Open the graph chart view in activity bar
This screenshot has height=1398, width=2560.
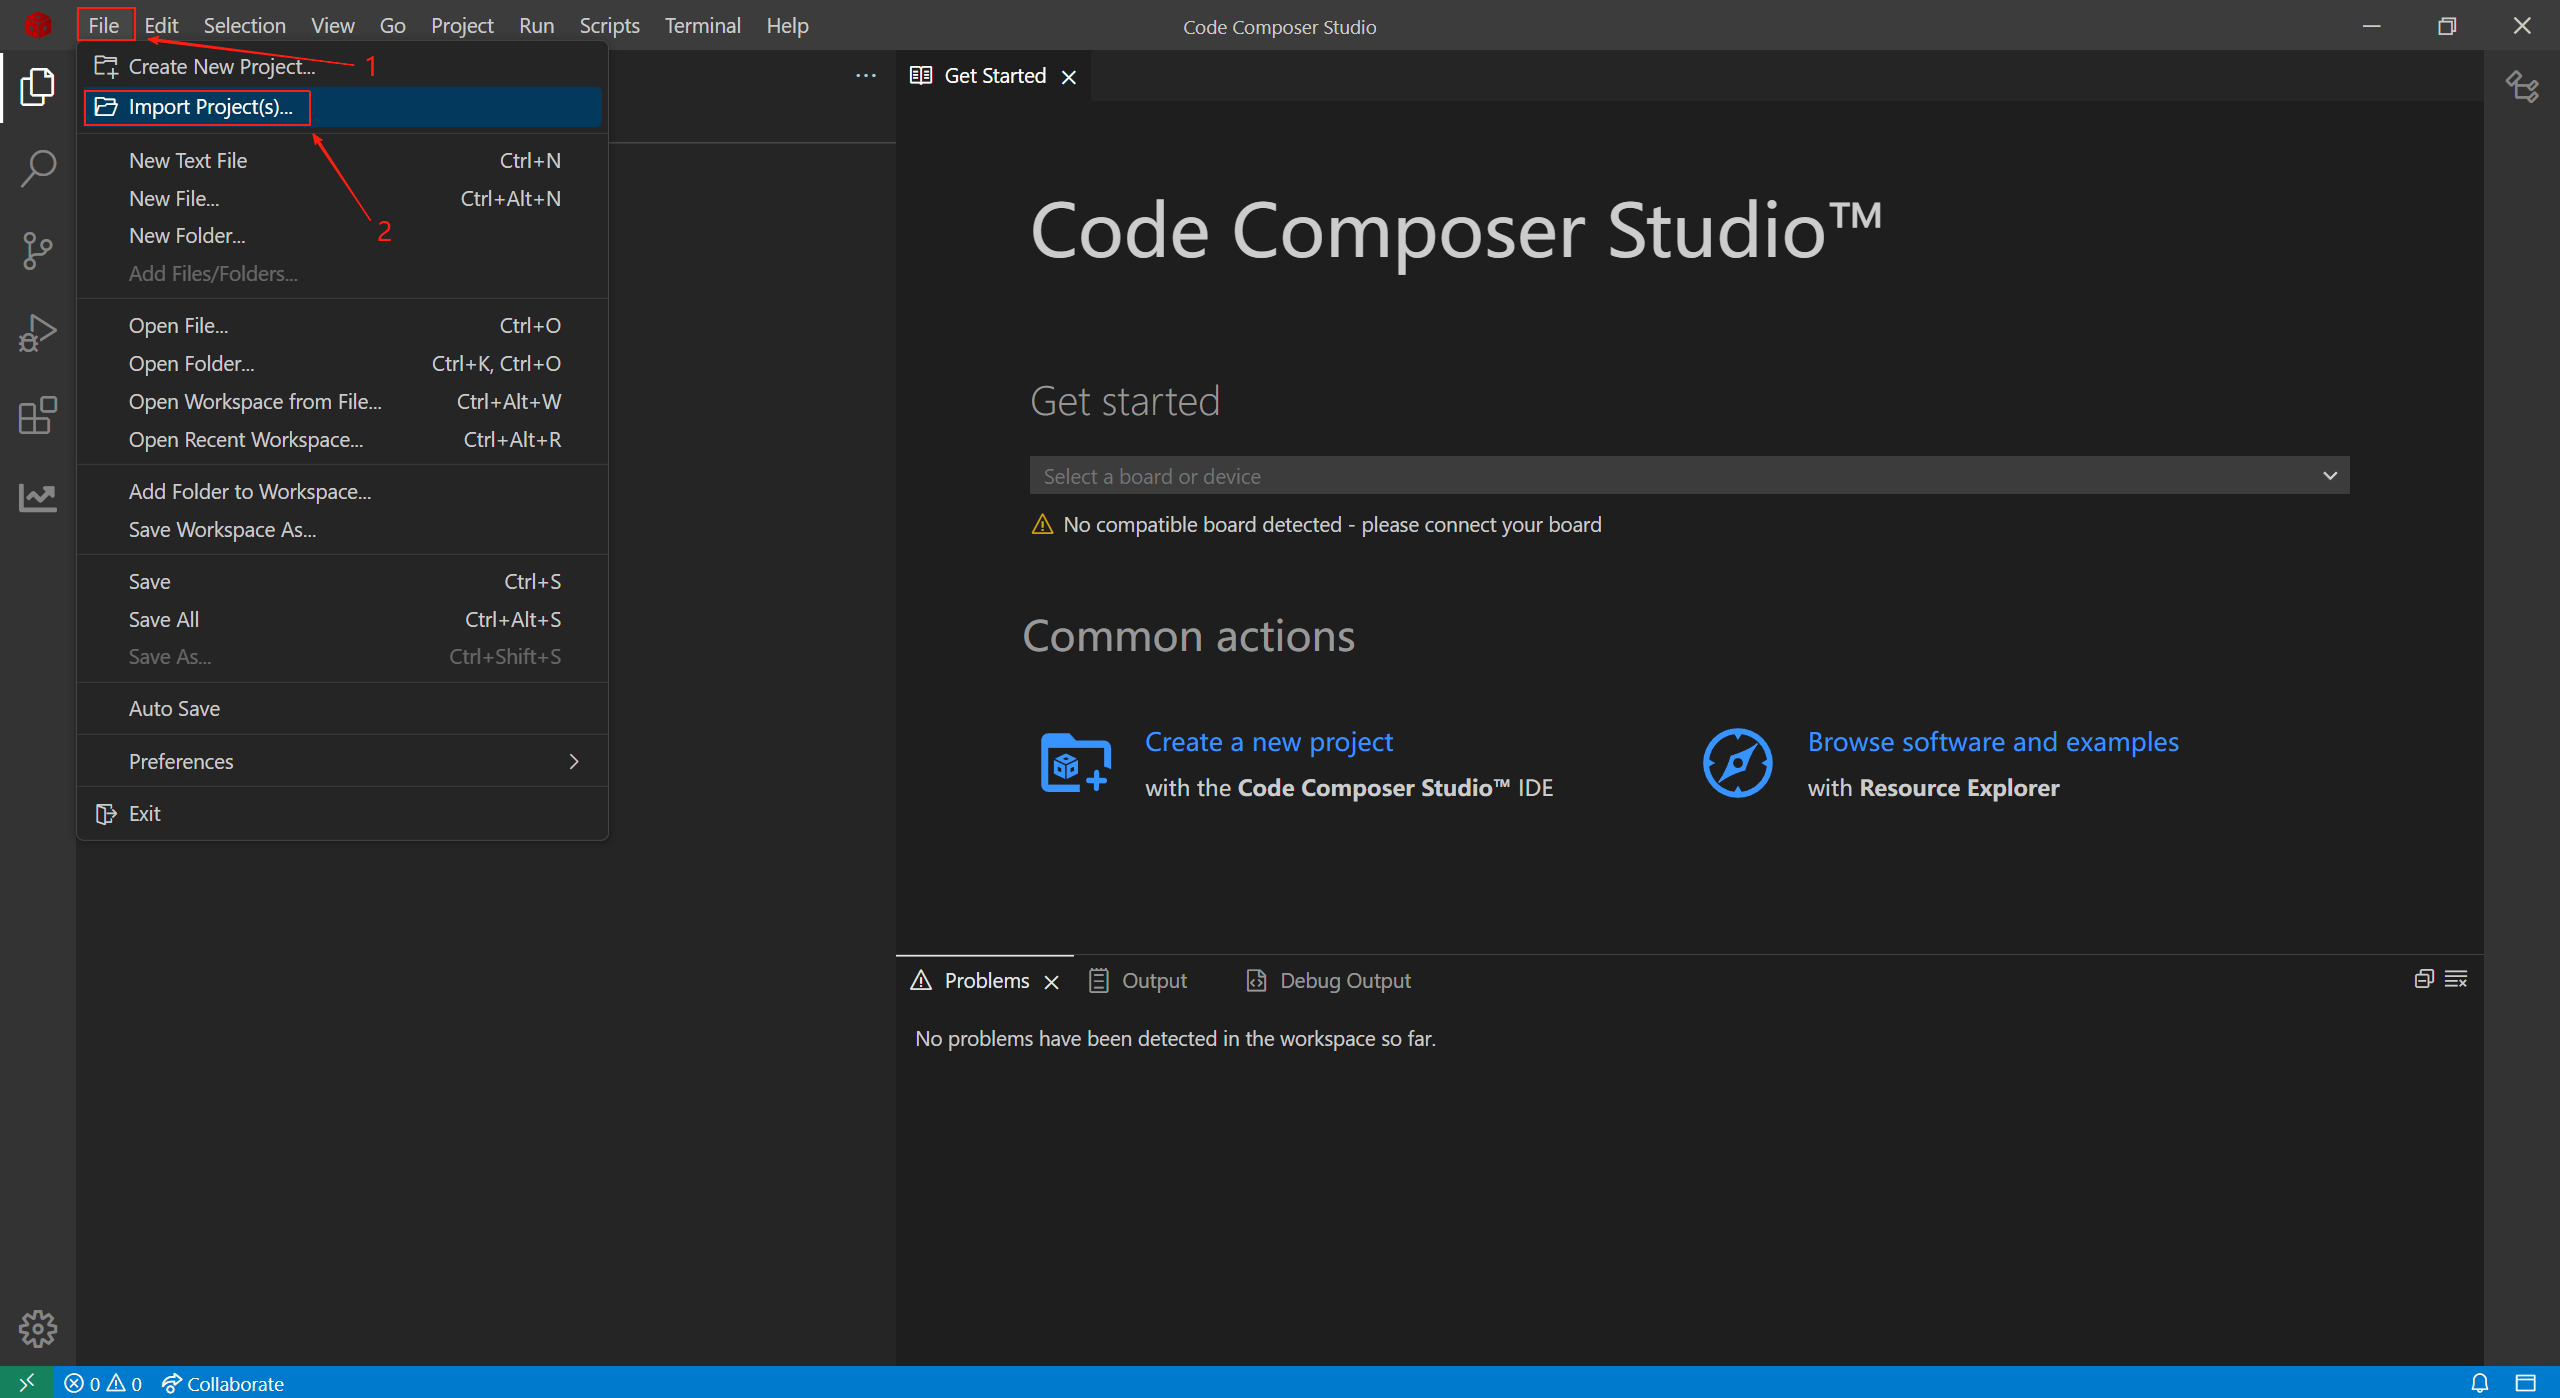[37, 497]
